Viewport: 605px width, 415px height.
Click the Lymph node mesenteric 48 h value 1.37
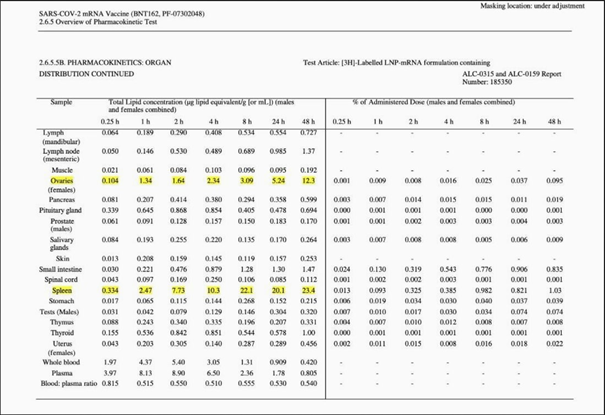(308, 151)
